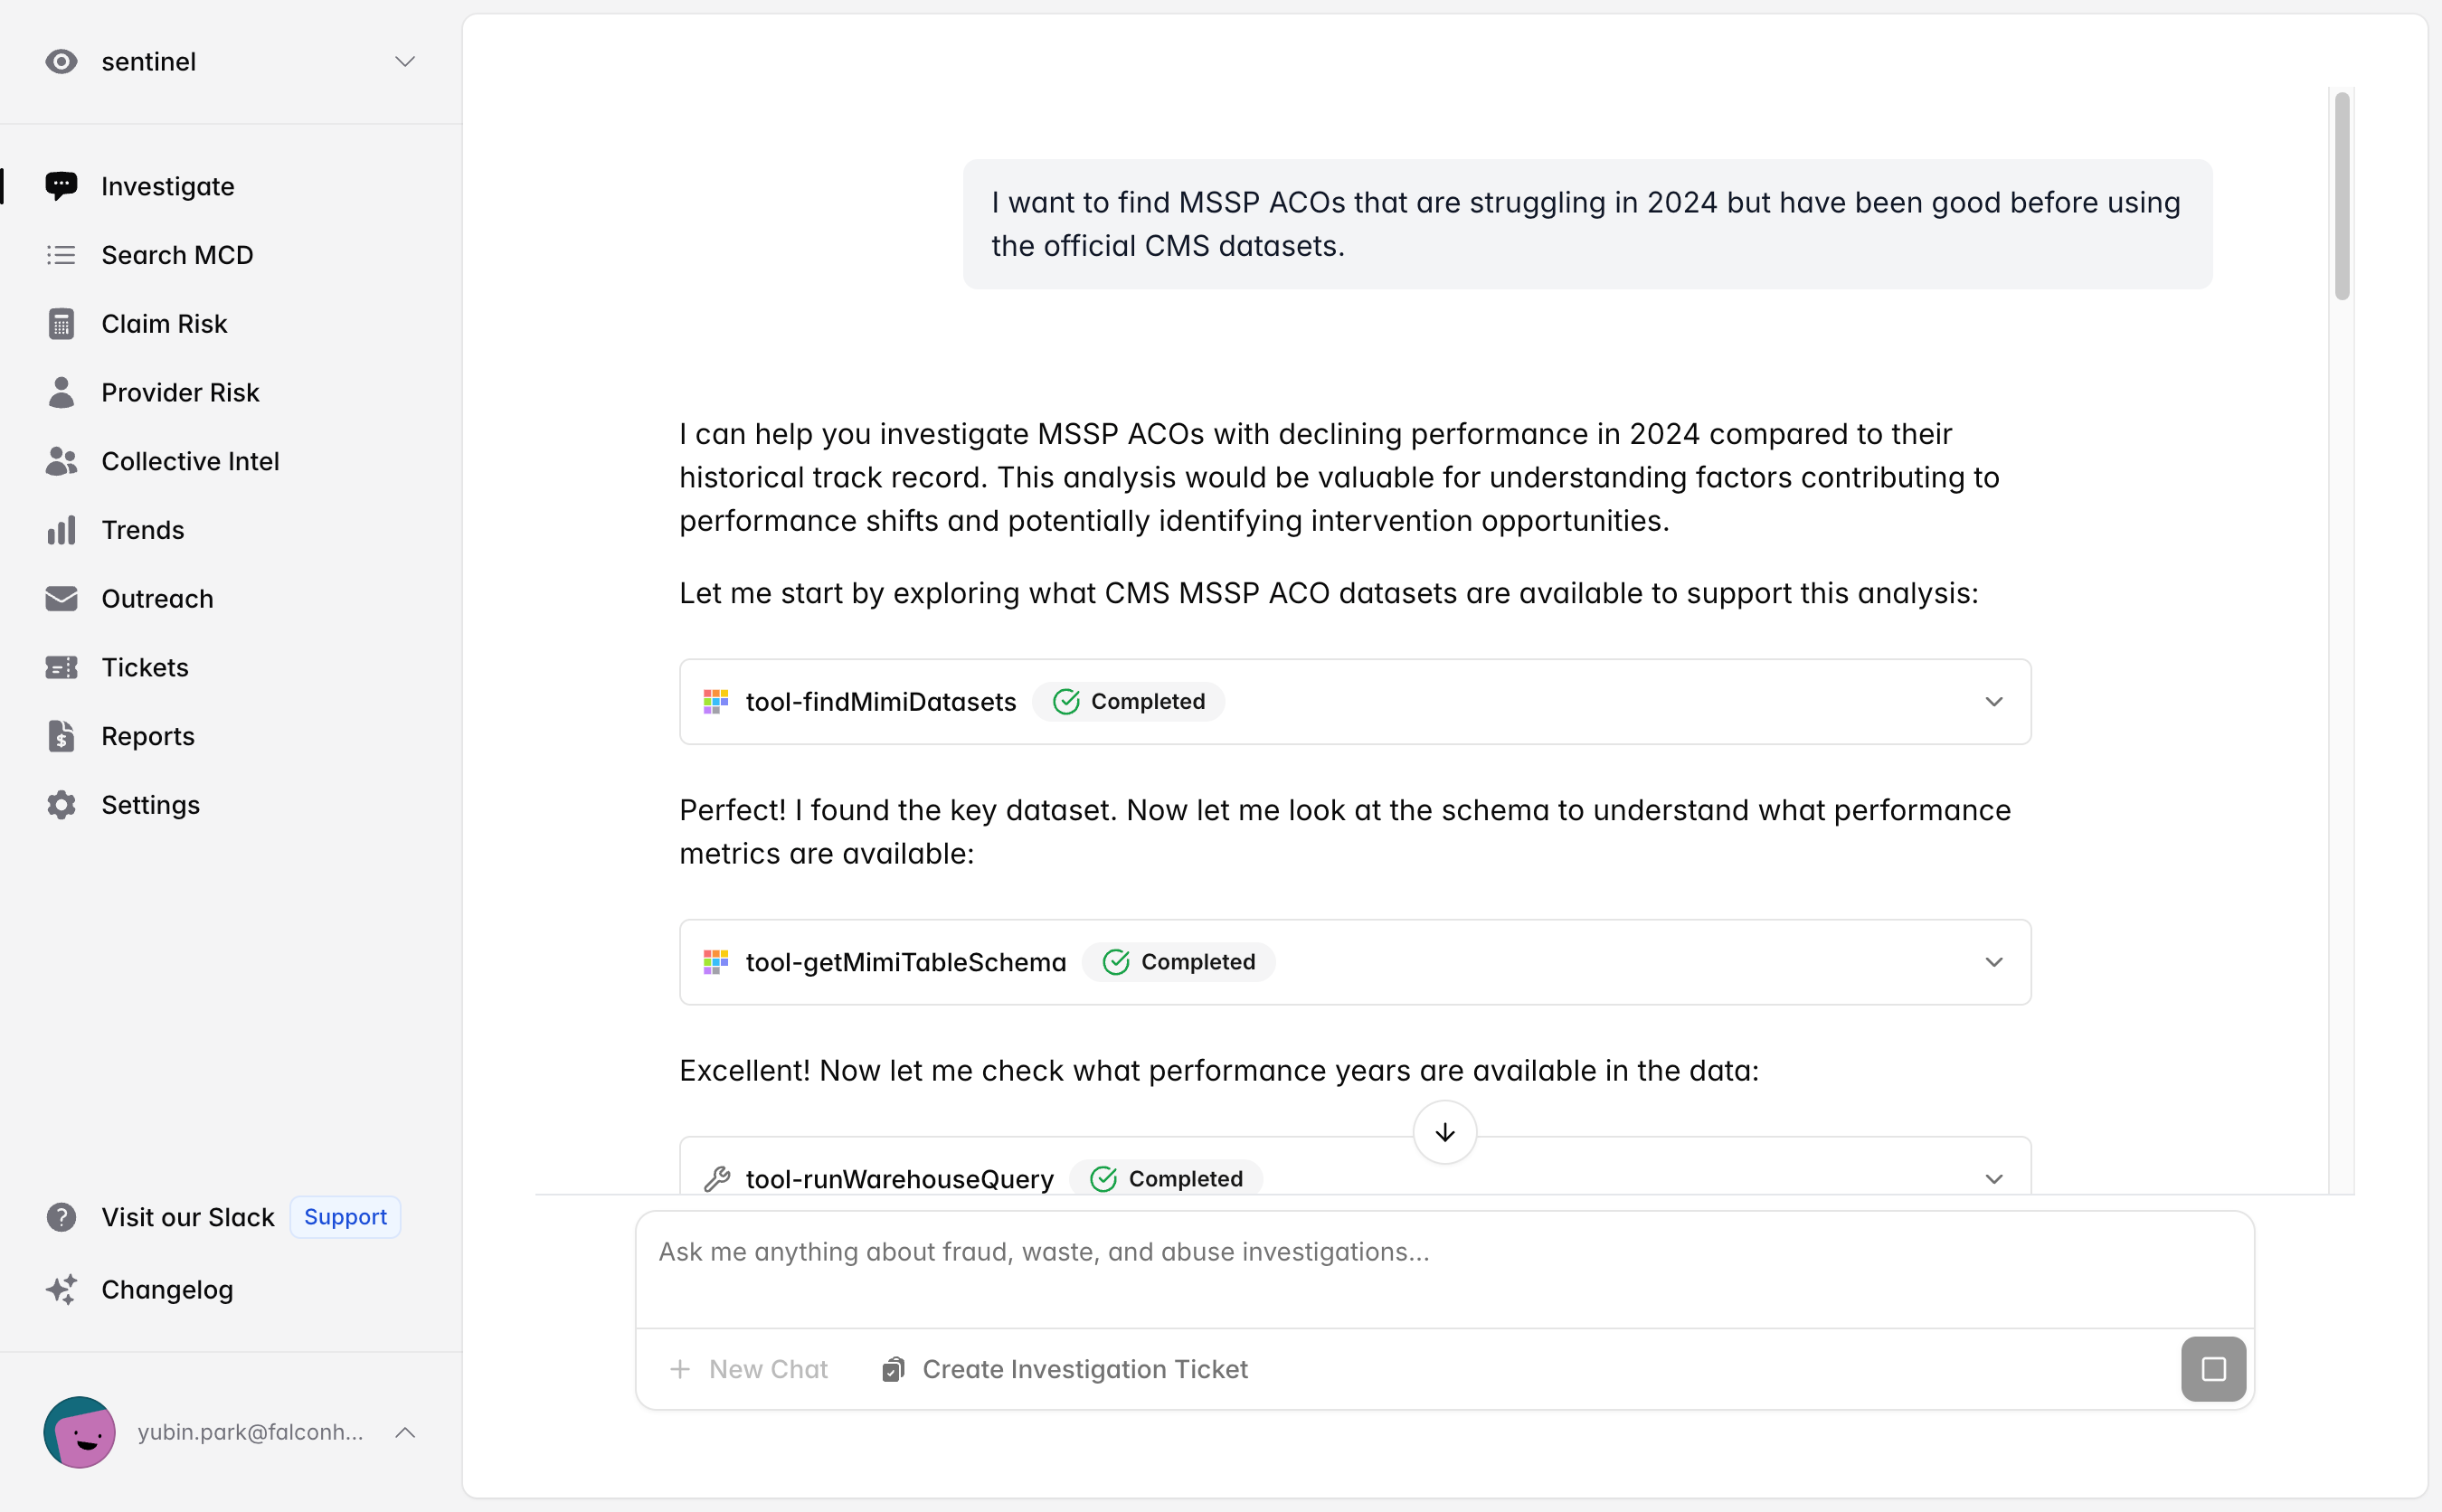
Task: Click the scroll-to-bottom arrow button
Action: point(1444,1132)
